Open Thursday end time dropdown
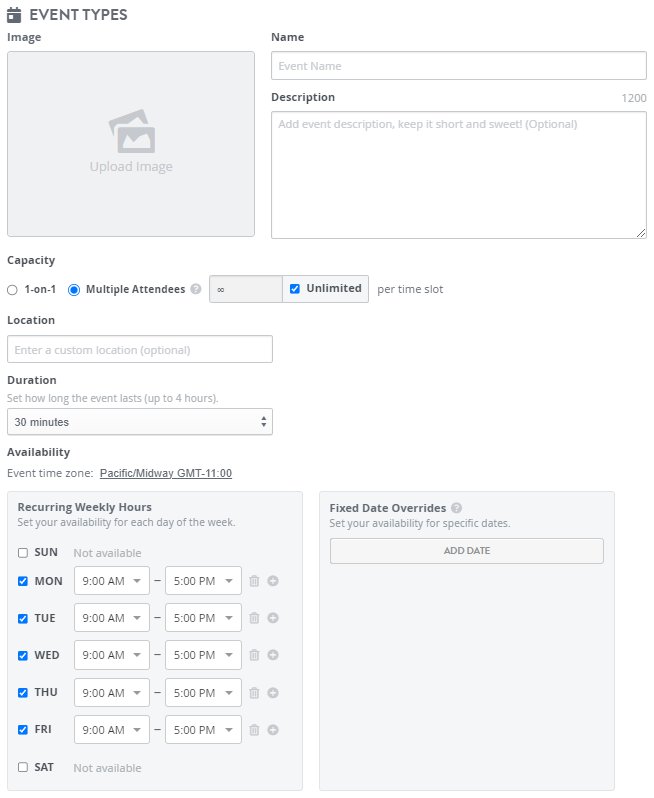 [x=203, y=693]
